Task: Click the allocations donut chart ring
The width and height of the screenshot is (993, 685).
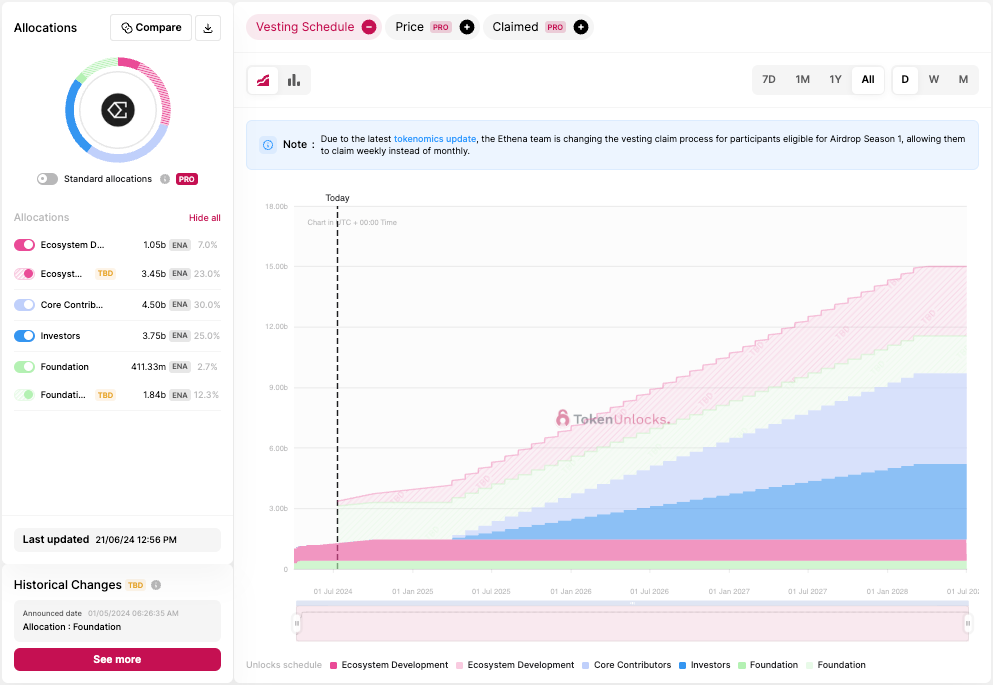Action: [x=118, y=110]
